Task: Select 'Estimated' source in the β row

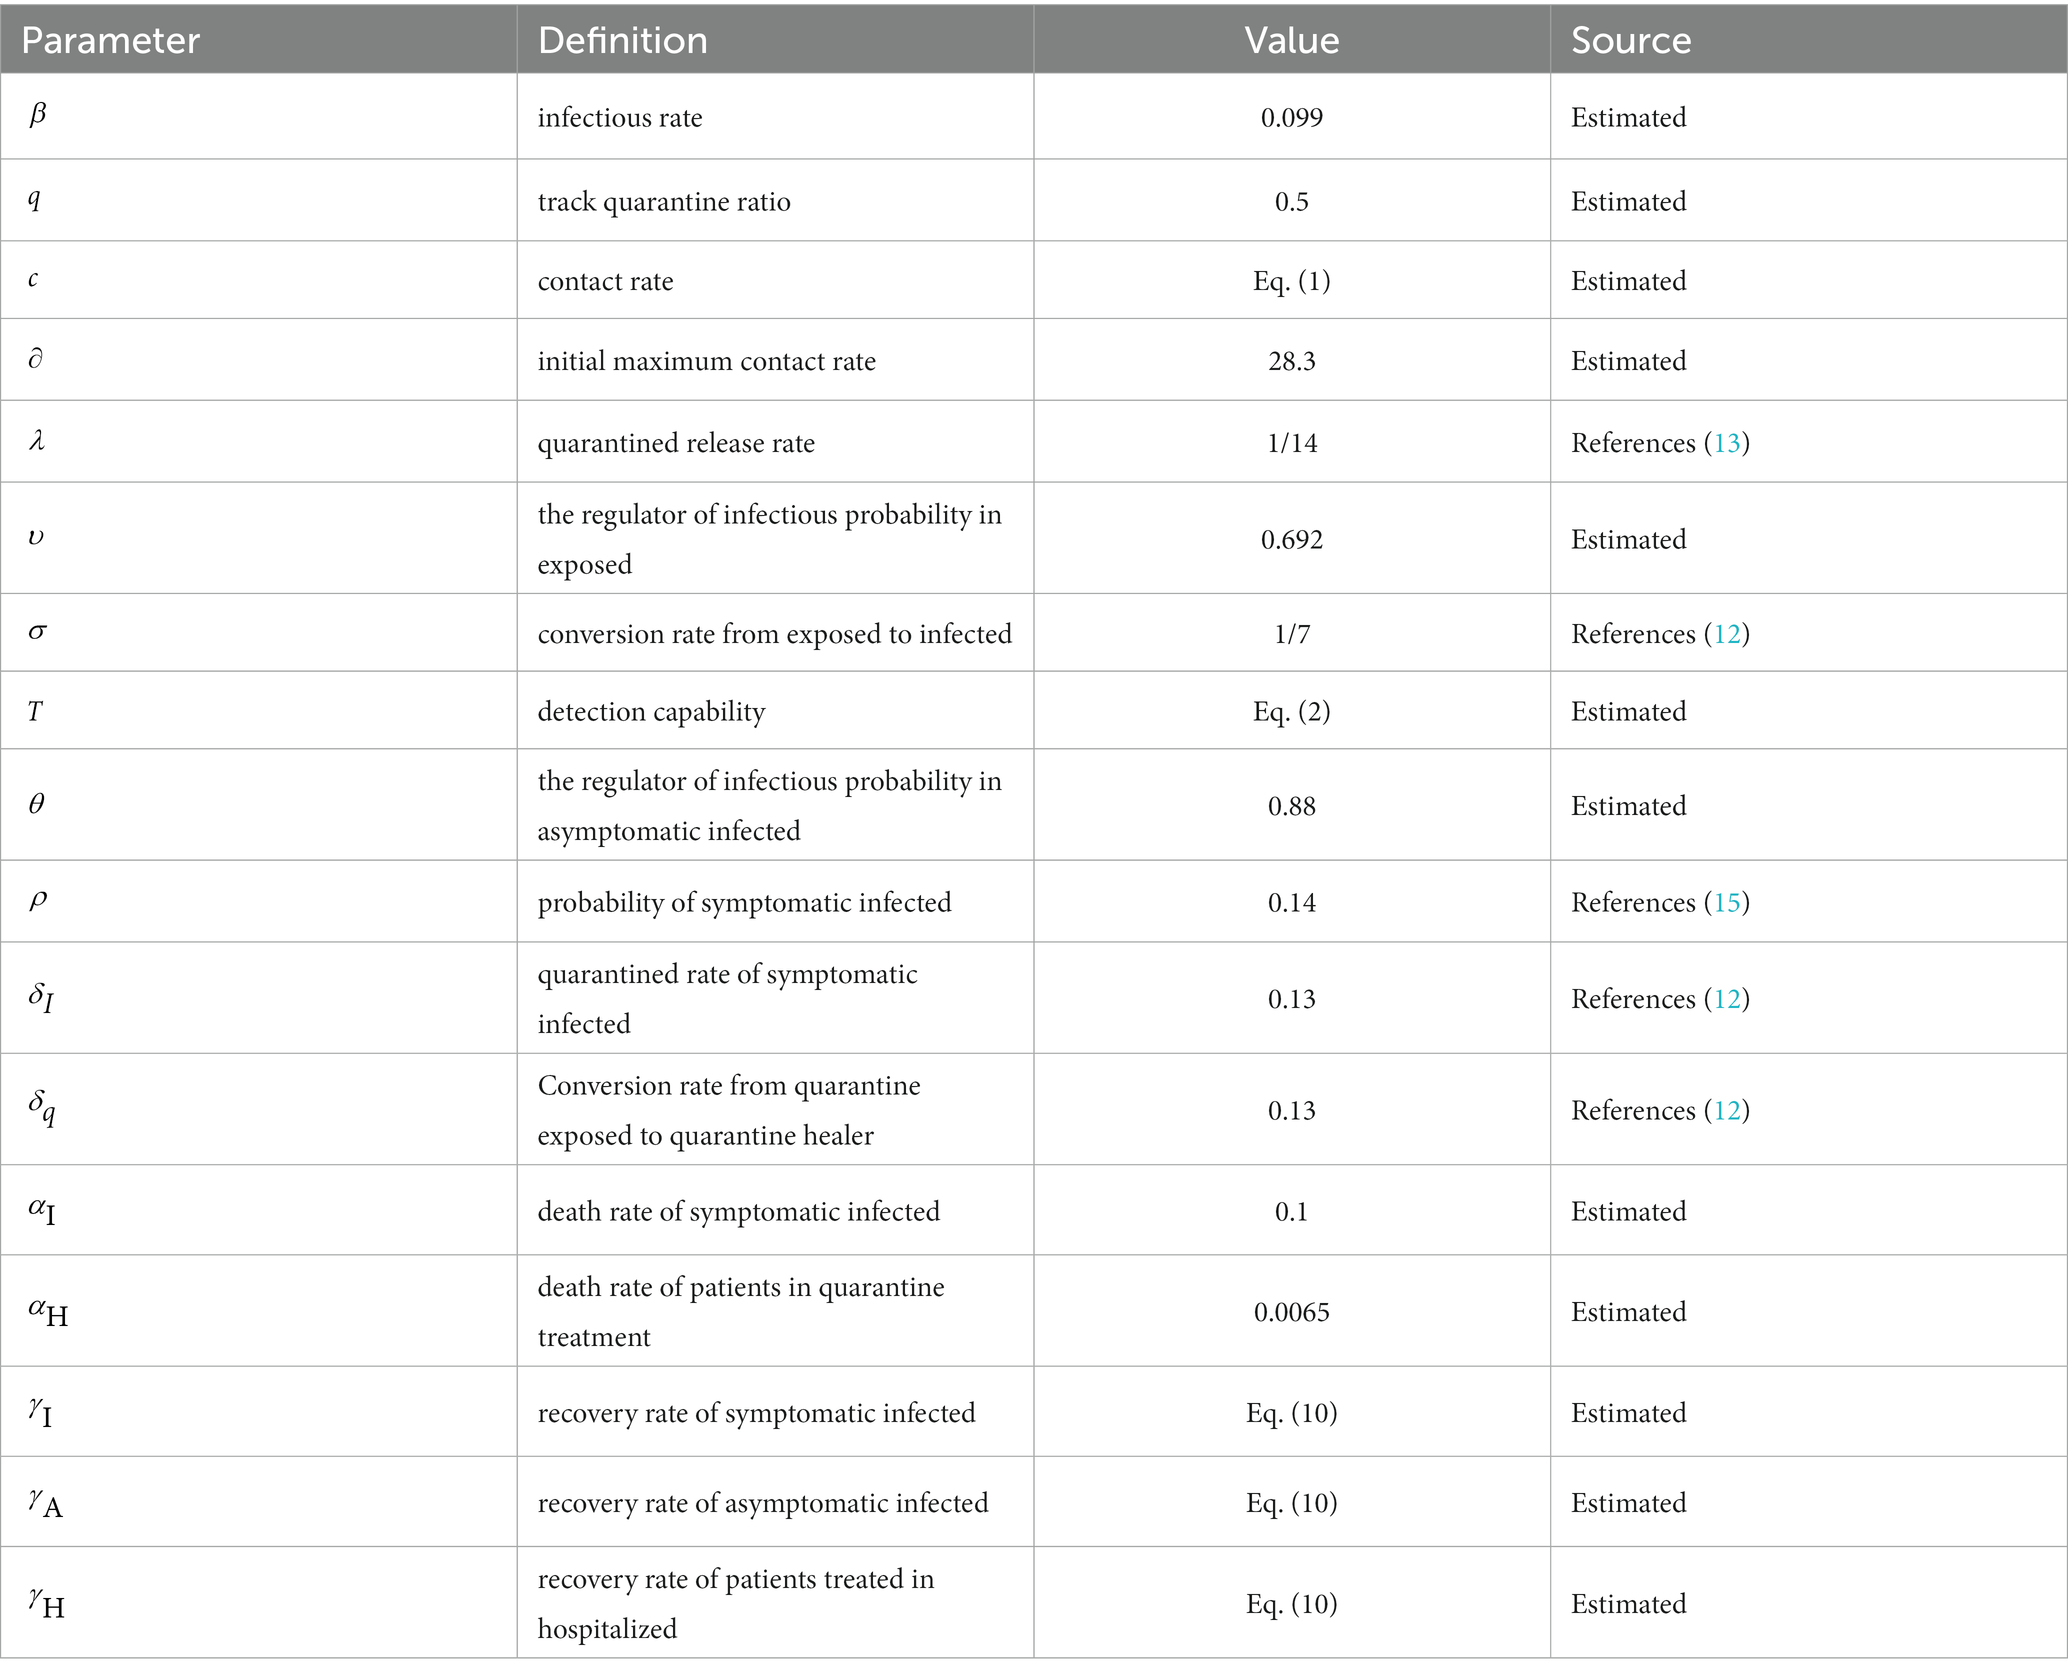Action: 1629,118
